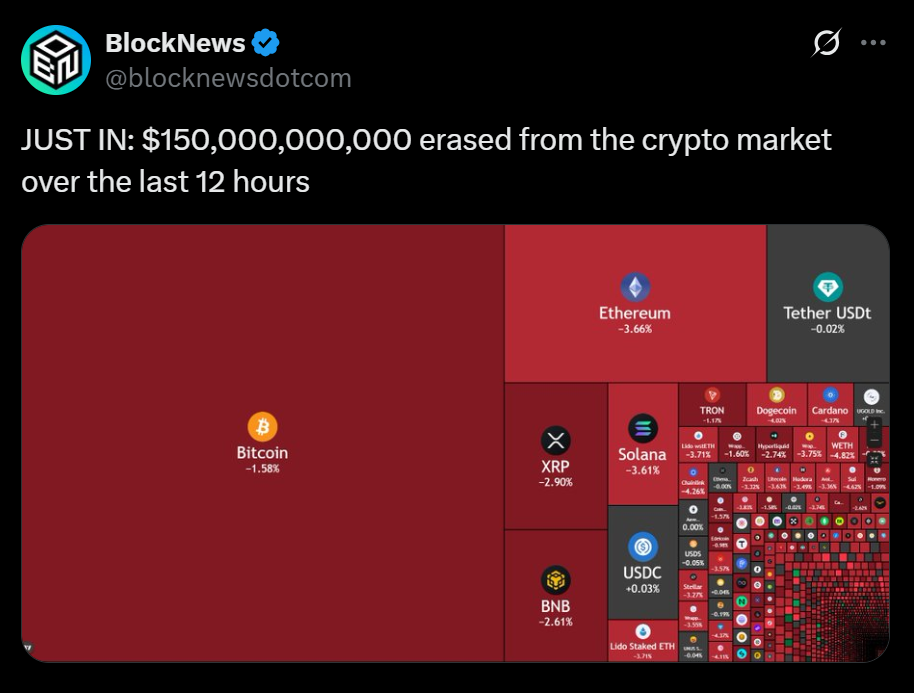Click the XRP logo icon
This screenshot has width=914, height=693.
pyautogui.click(x=555, y=440)
